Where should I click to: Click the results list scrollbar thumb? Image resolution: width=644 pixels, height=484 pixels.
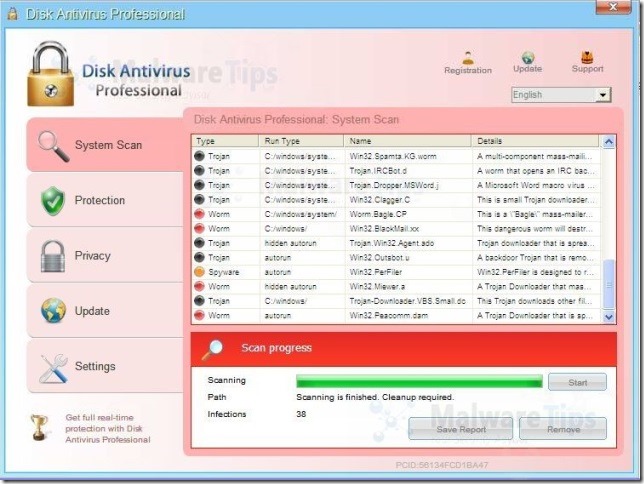click(x=609, y=284)
